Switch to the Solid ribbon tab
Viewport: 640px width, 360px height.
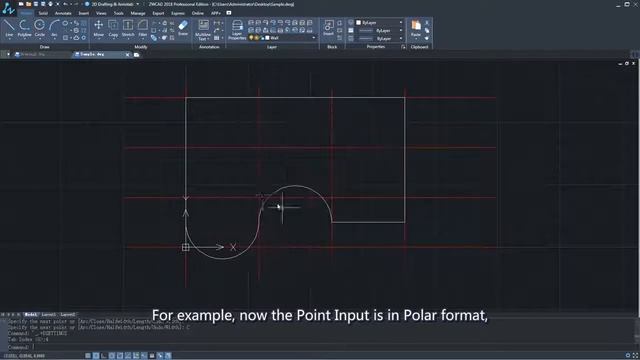43,13
